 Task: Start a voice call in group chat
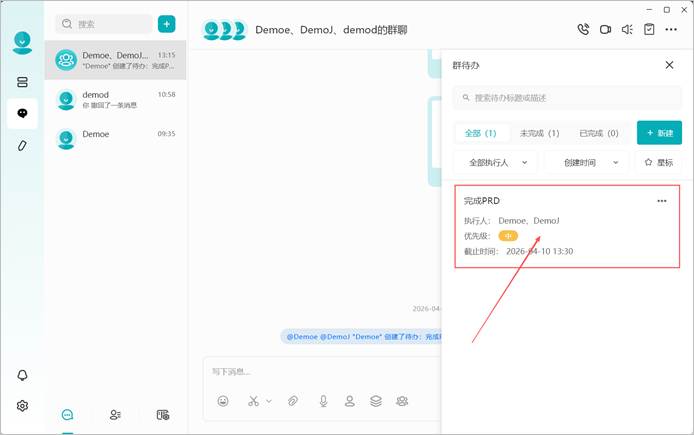point(583,30)
